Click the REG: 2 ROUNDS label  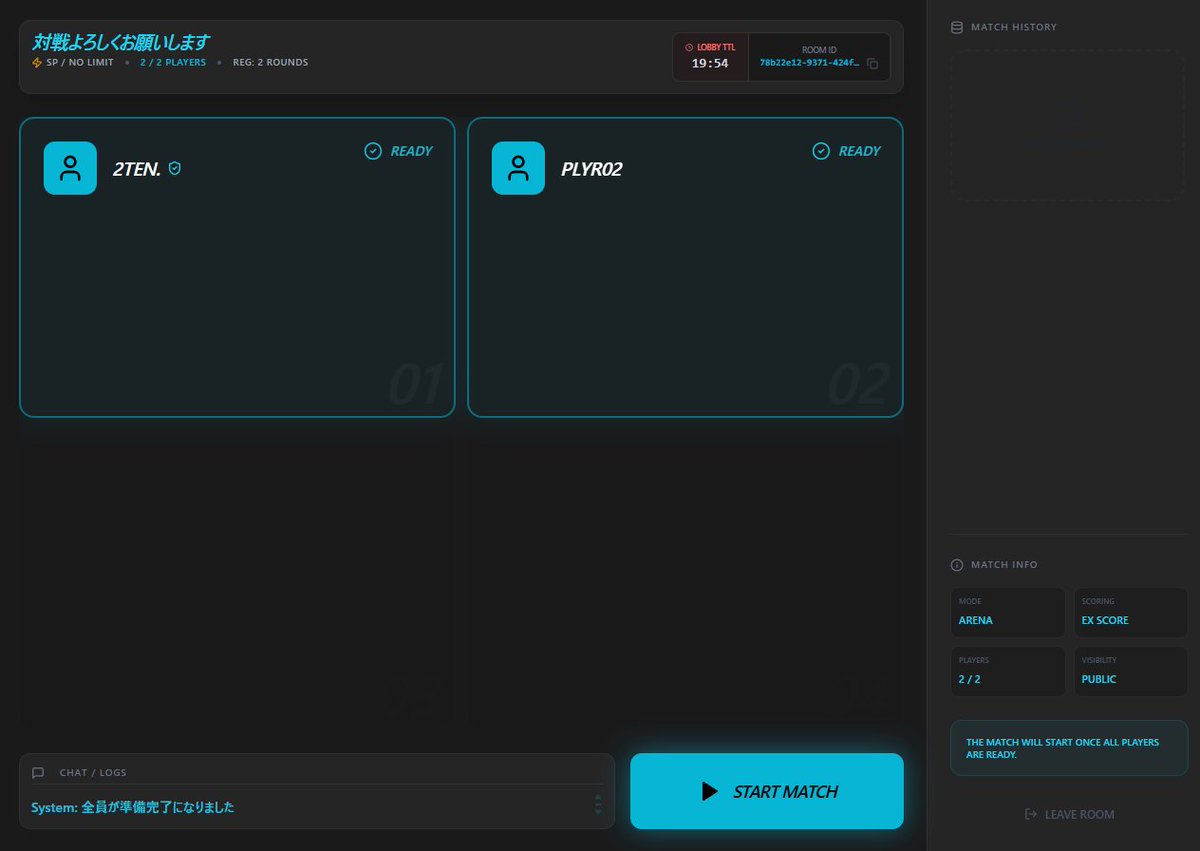click(x=270, y=62)
